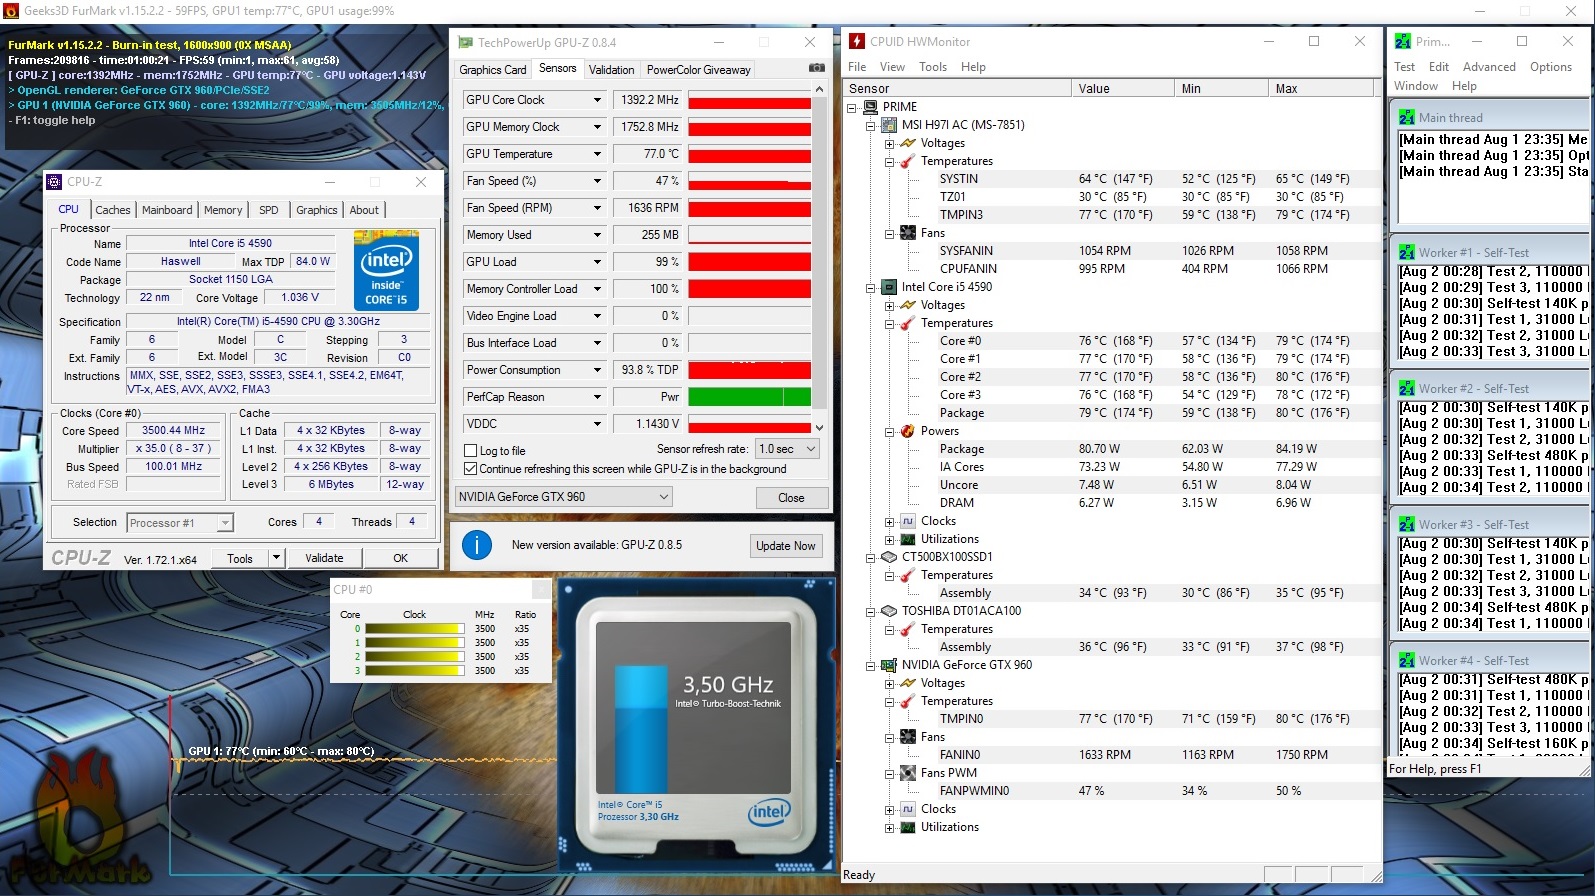Open Prime95 Advanced menu

pos(1489,67)
